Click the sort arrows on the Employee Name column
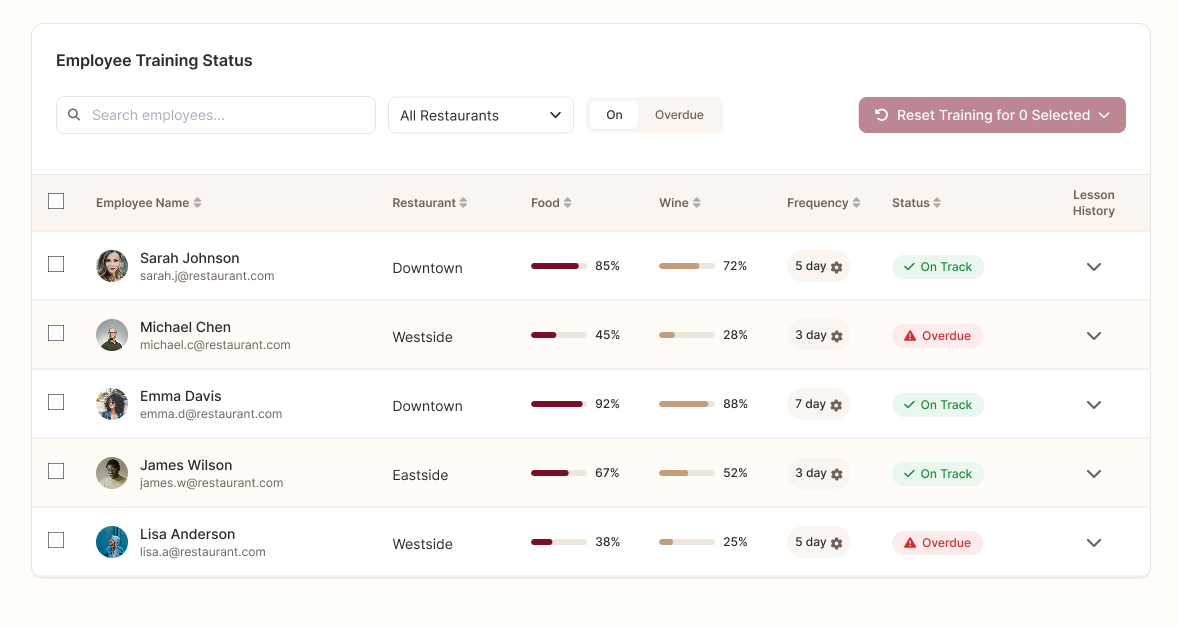The height and width of the screenshot is (626, 1178). point(197,202)
